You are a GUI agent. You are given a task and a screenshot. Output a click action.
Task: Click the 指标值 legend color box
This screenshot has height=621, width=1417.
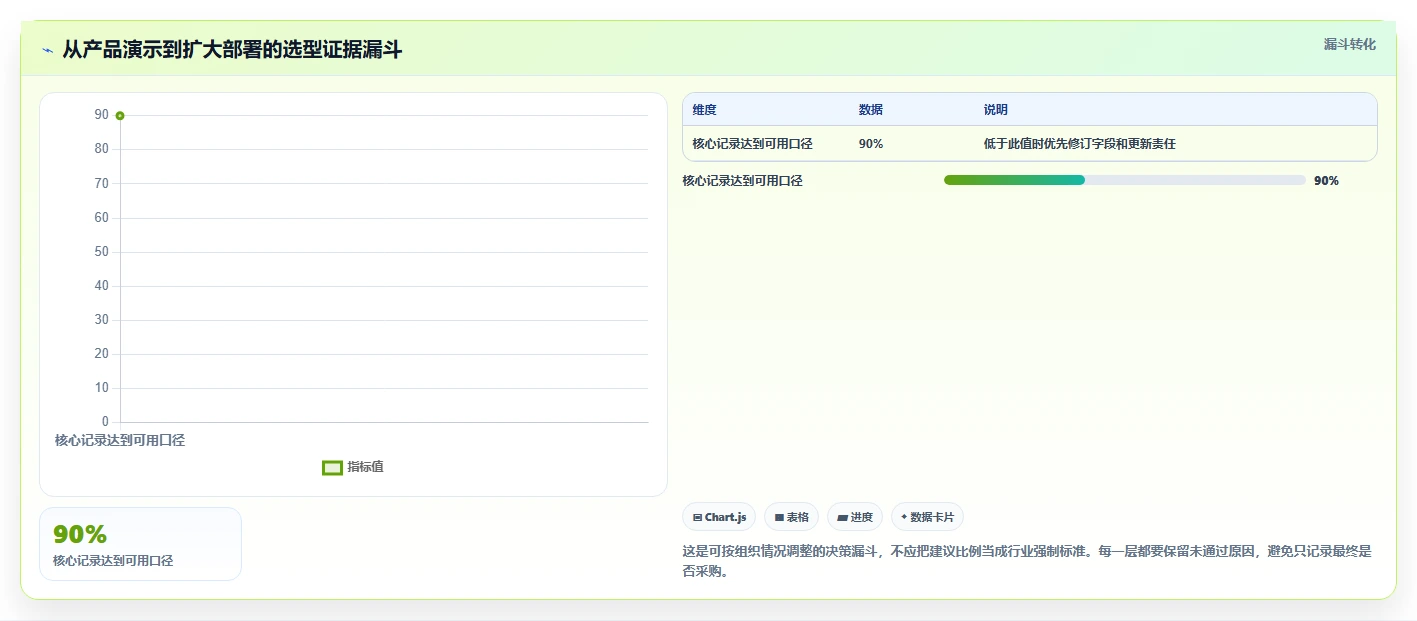[x=333, y=467]
